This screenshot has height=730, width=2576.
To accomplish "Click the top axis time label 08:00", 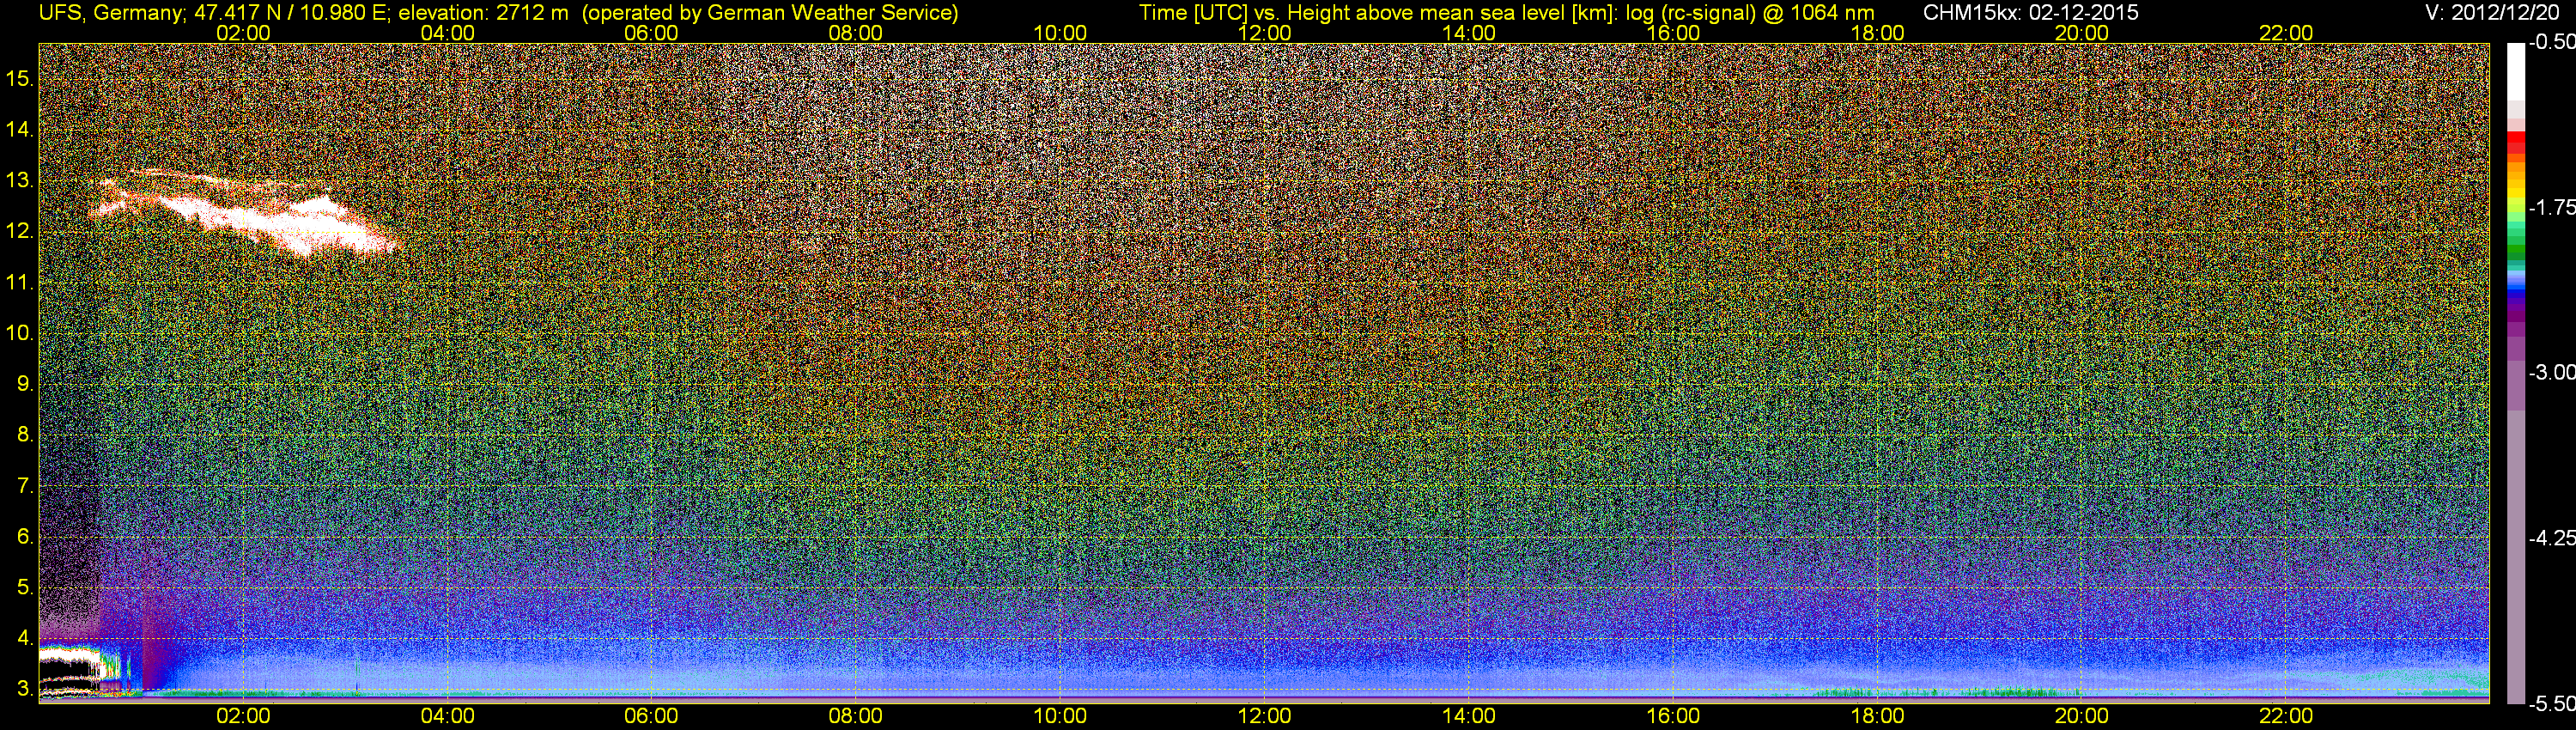I will click(856, 33).
